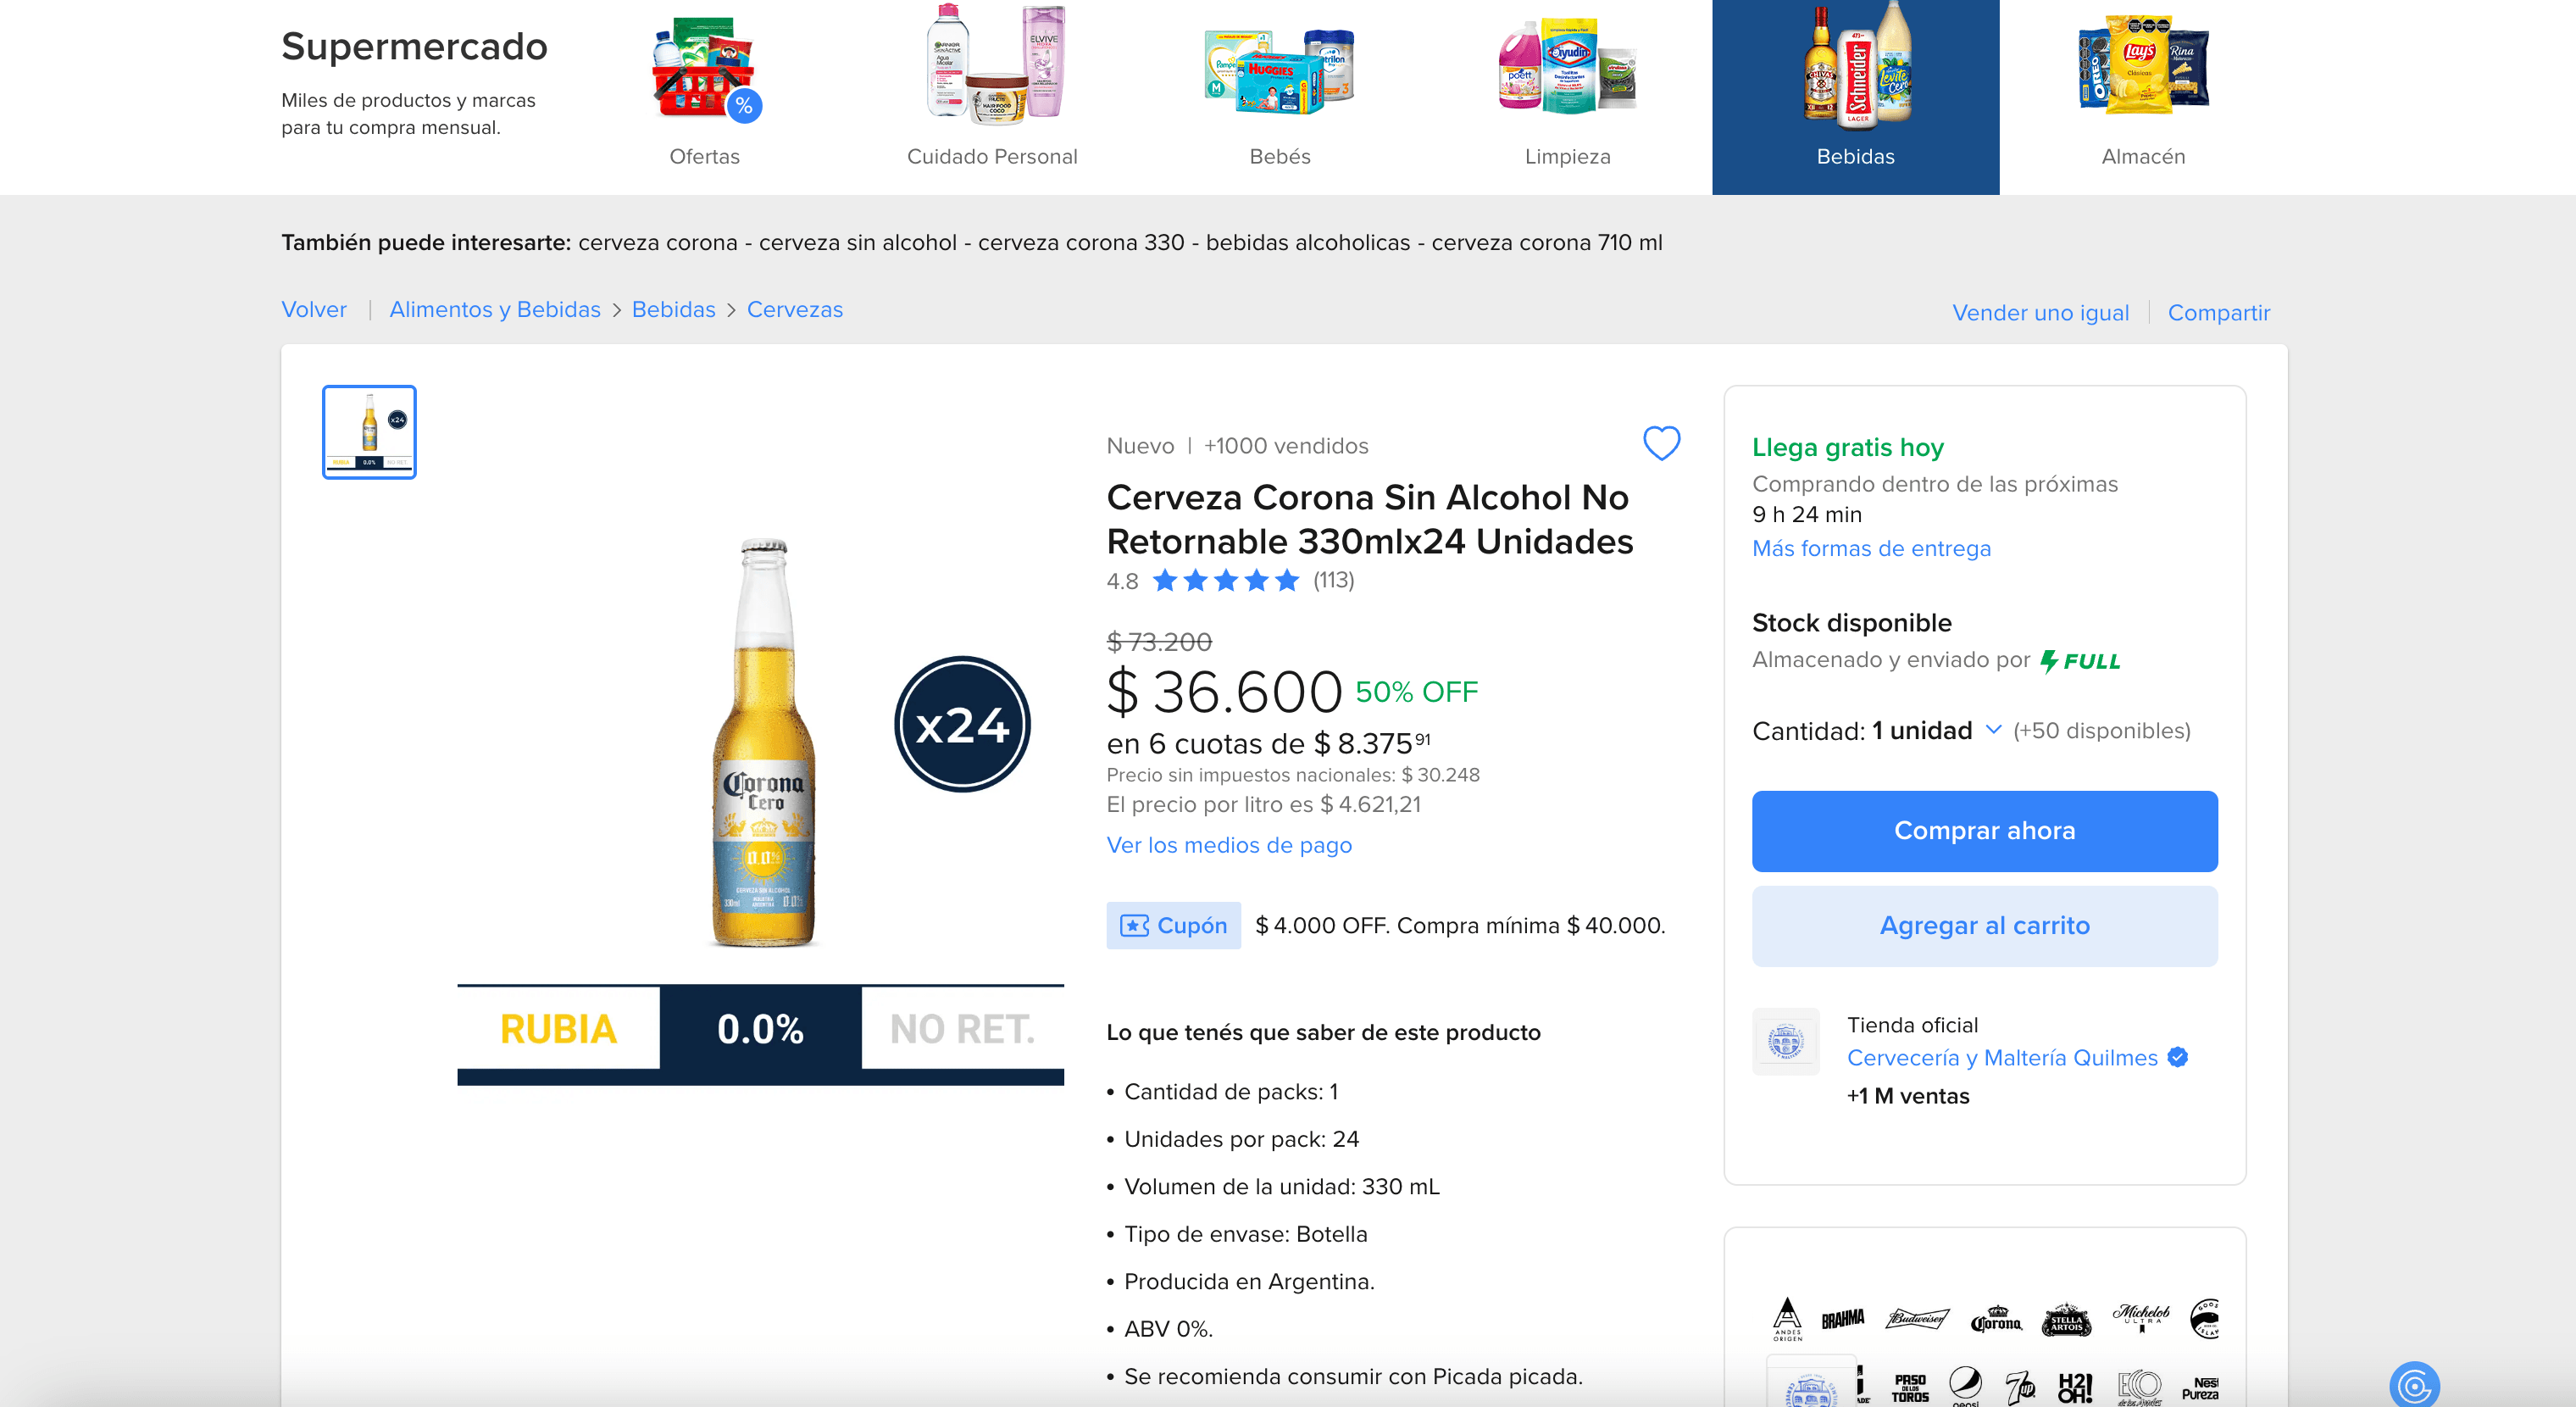
Task: Add product to favorites with heart icon
Action: click(1661, 443)
